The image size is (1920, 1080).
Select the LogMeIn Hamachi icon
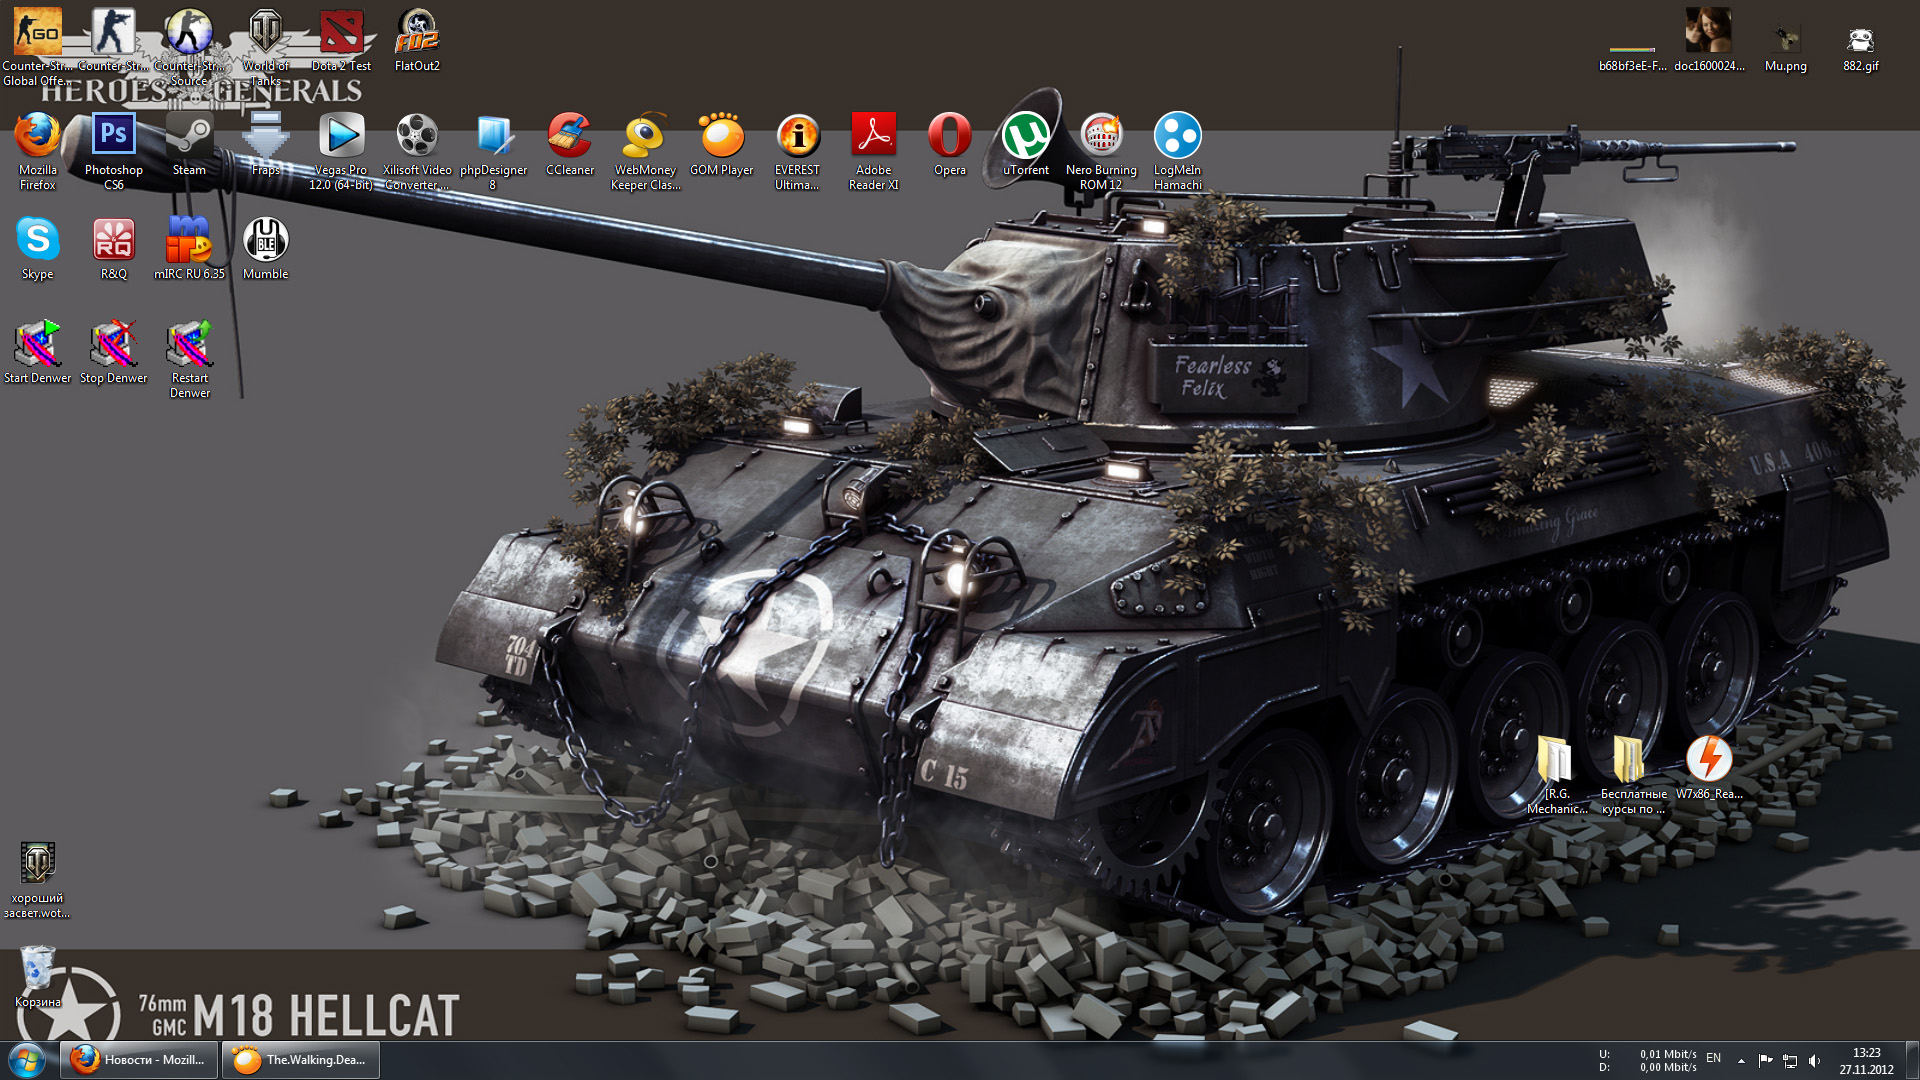tap(1177, 137)
